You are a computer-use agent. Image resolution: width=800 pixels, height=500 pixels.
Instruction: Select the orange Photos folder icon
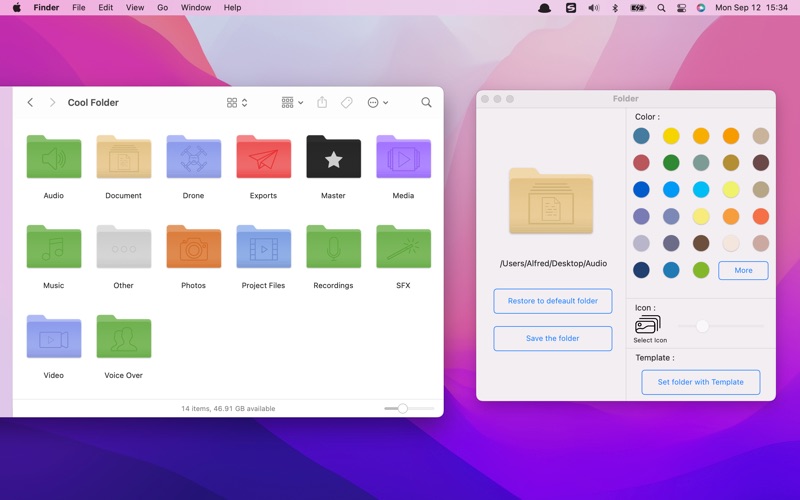193,246
